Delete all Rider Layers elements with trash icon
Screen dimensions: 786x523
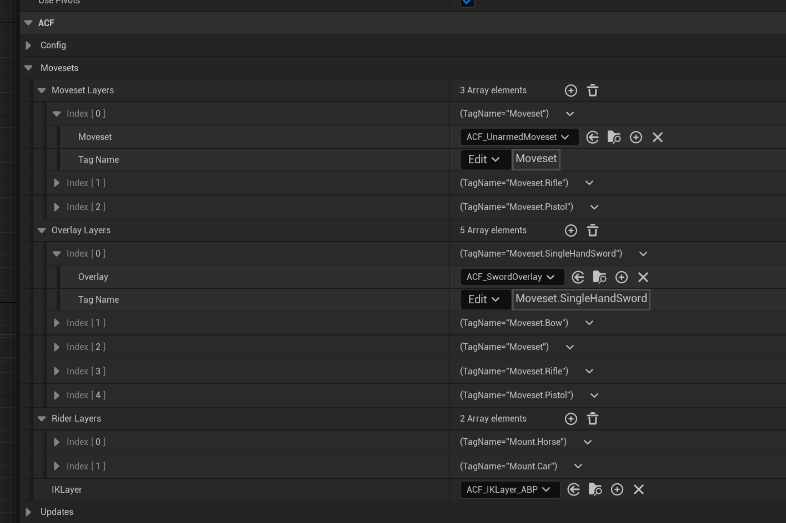coord(592,419)
